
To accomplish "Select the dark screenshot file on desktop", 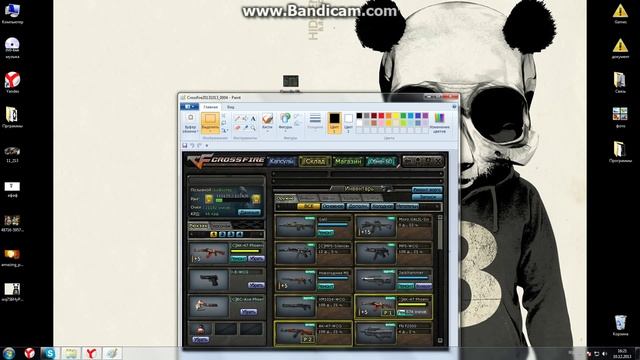I will coord(291,83).
